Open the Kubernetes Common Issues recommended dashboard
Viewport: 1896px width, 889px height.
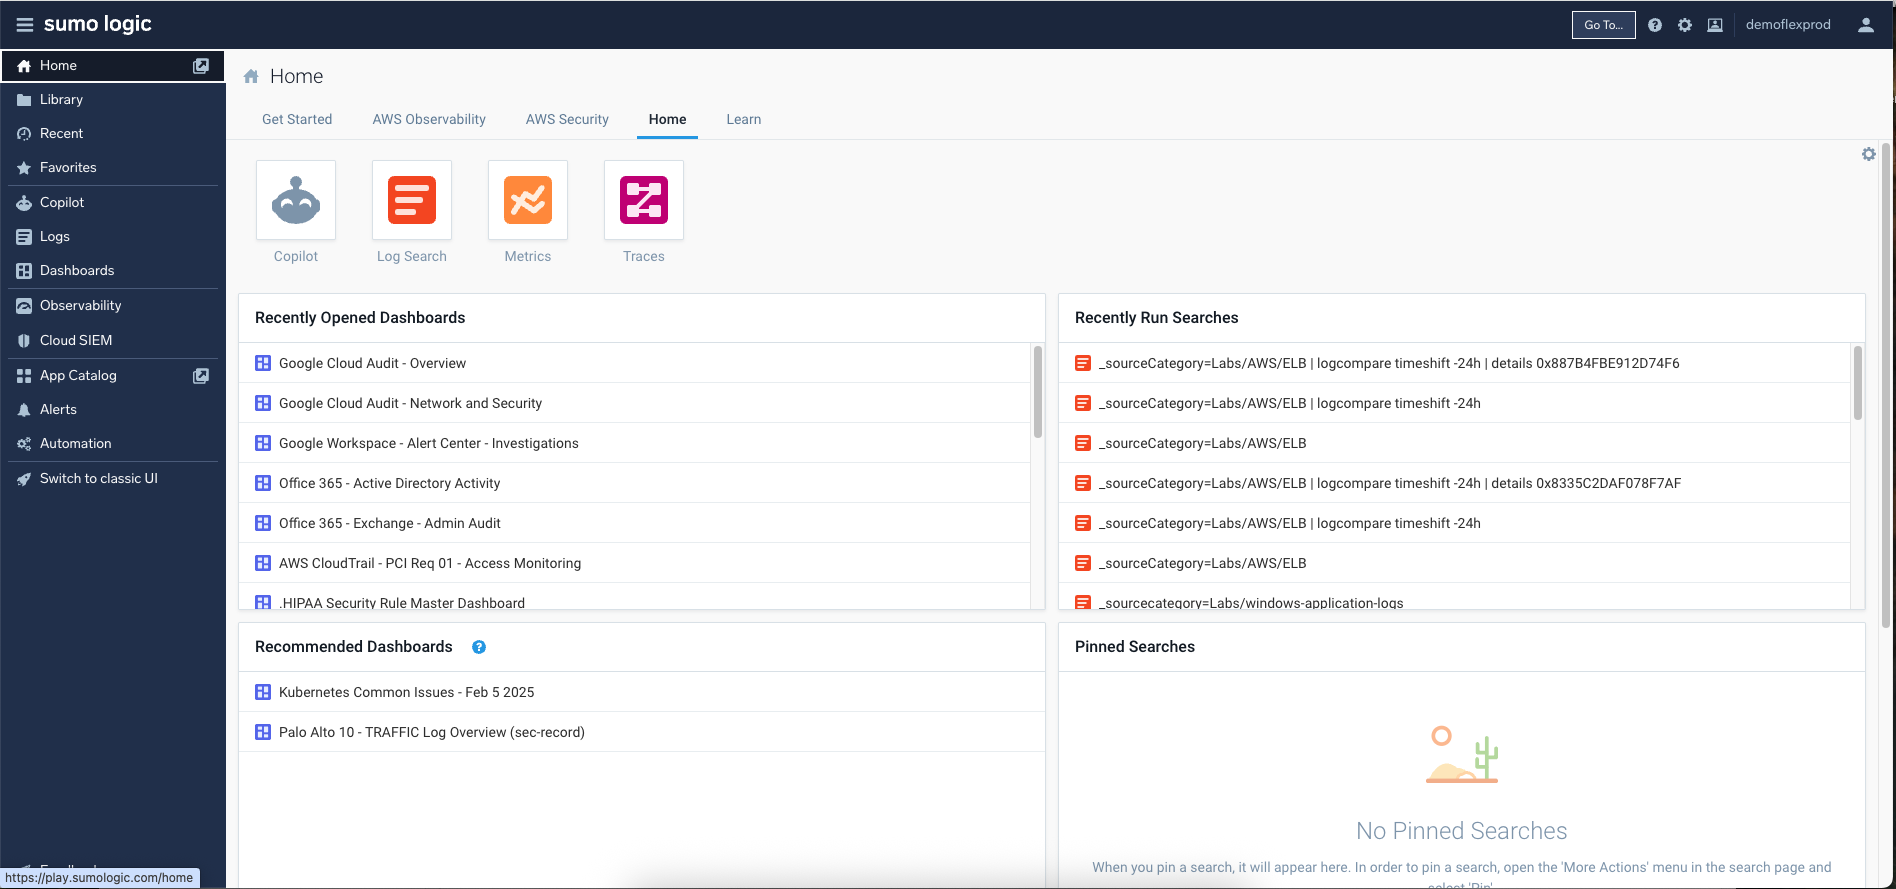click(406, 692)
